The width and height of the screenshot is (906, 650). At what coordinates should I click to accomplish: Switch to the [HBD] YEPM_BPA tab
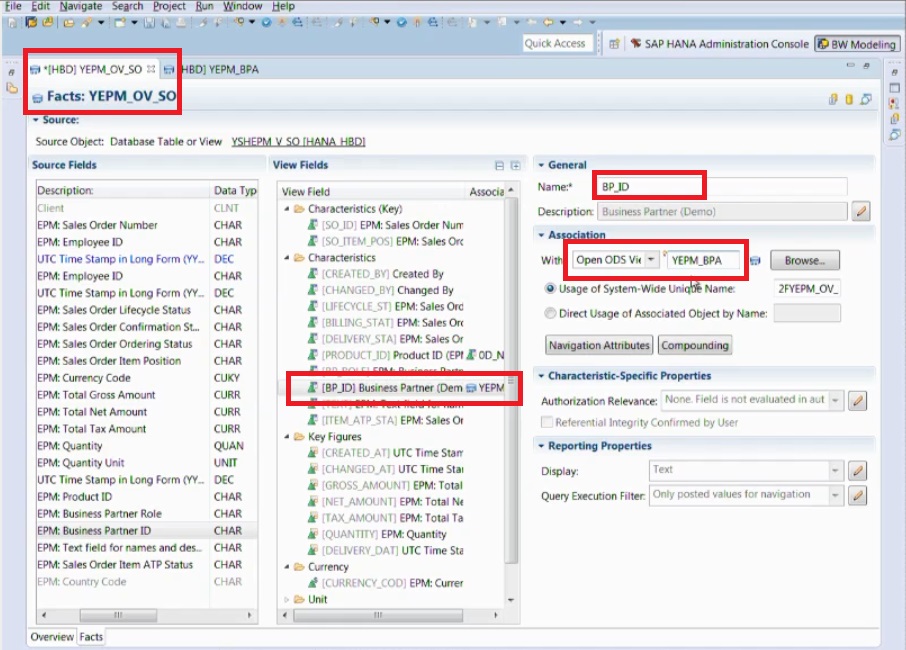pyautogui.click(x=218, y=70)
